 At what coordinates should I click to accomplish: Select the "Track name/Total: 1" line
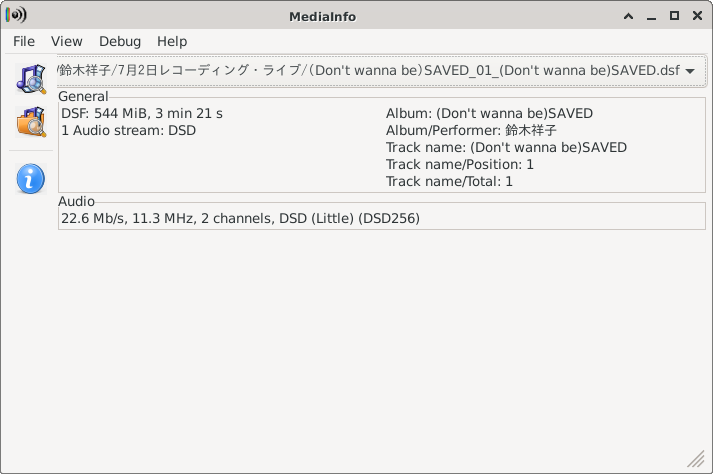pyautogui.click(x=449, y=181)
